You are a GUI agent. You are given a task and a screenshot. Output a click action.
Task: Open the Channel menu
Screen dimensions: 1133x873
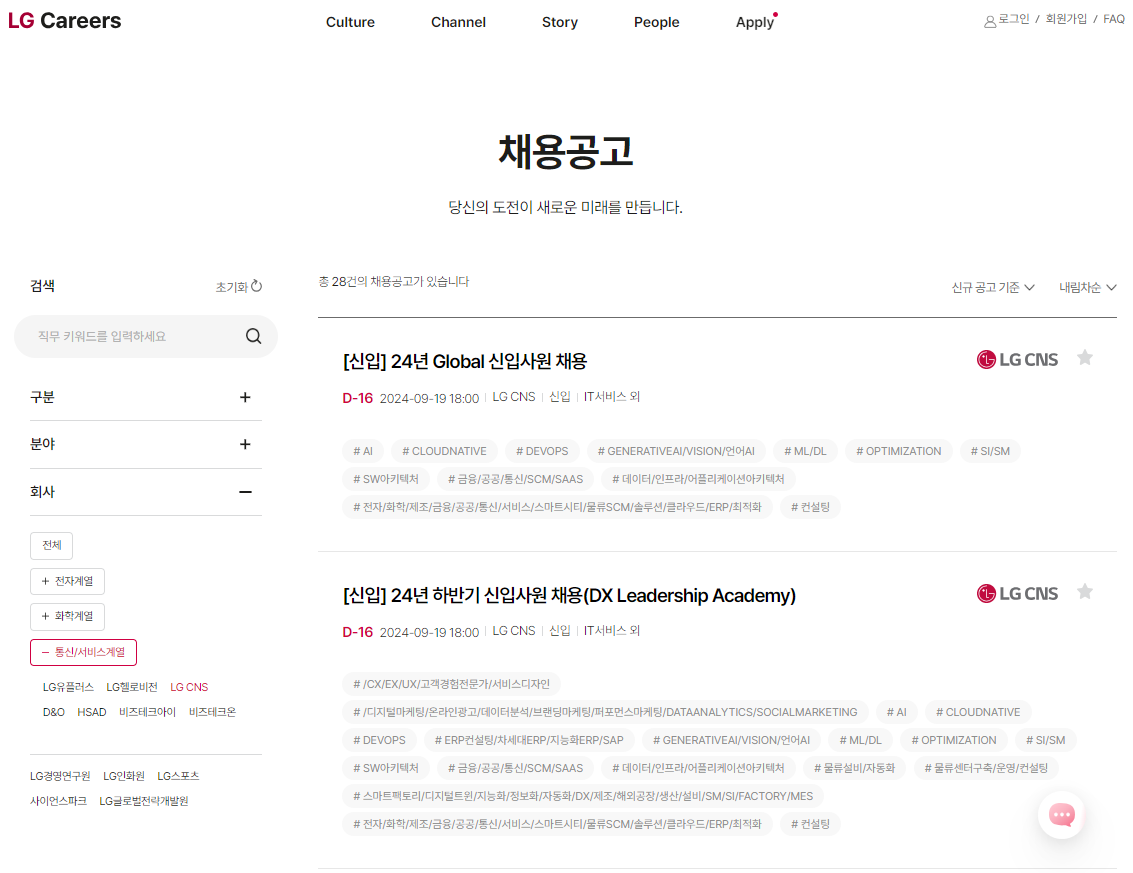(458, 22)
